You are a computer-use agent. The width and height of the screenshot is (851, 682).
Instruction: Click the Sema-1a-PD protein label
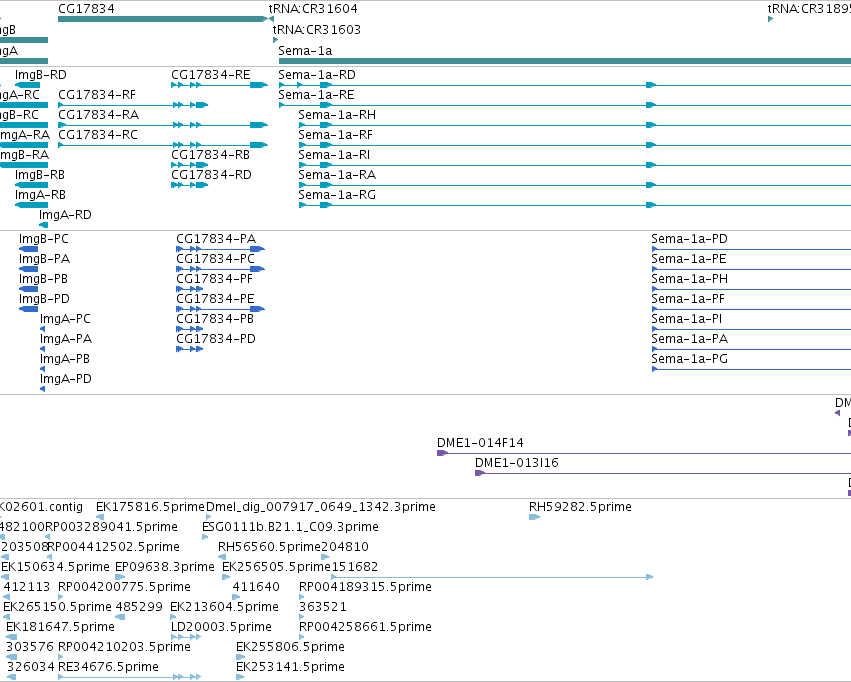coord(689,239)
